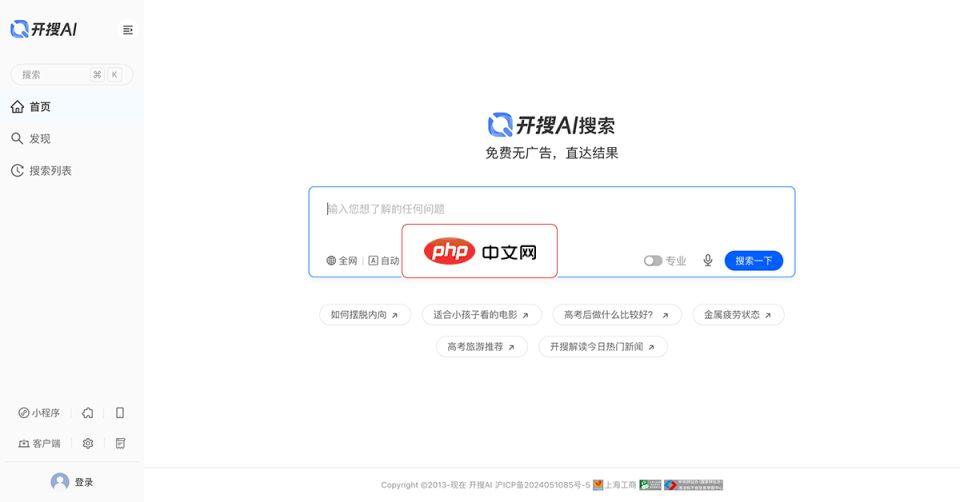960x502 pixels.
Task: Click the microphone voice input icon
Action: 708,260
